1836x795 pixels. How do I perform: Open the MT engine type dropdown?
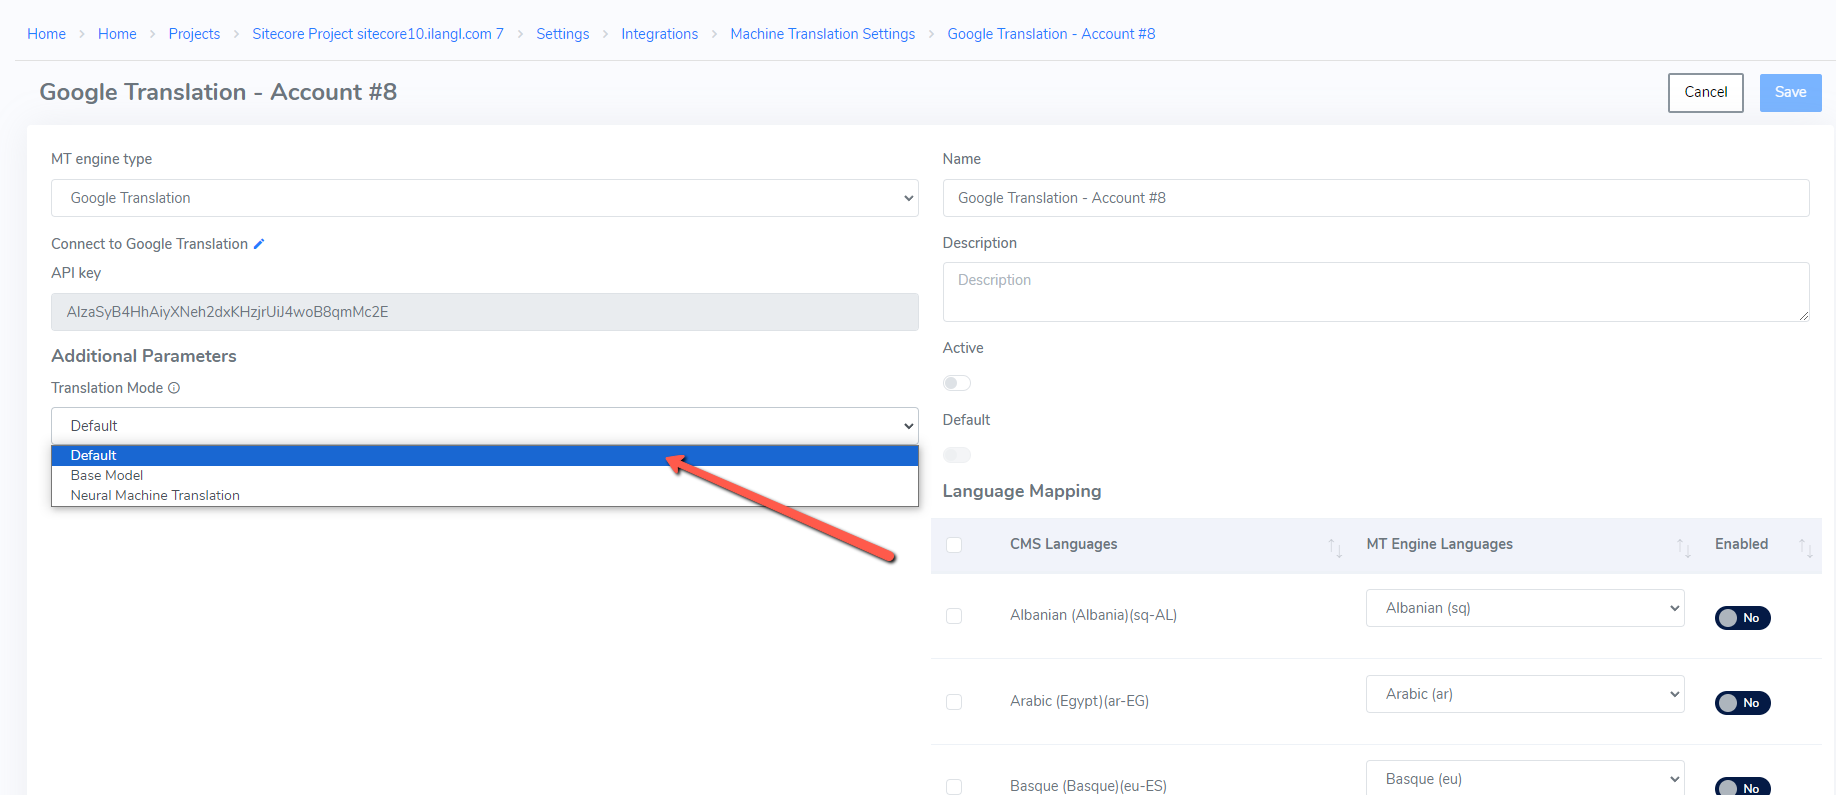(x=485, y=198)
